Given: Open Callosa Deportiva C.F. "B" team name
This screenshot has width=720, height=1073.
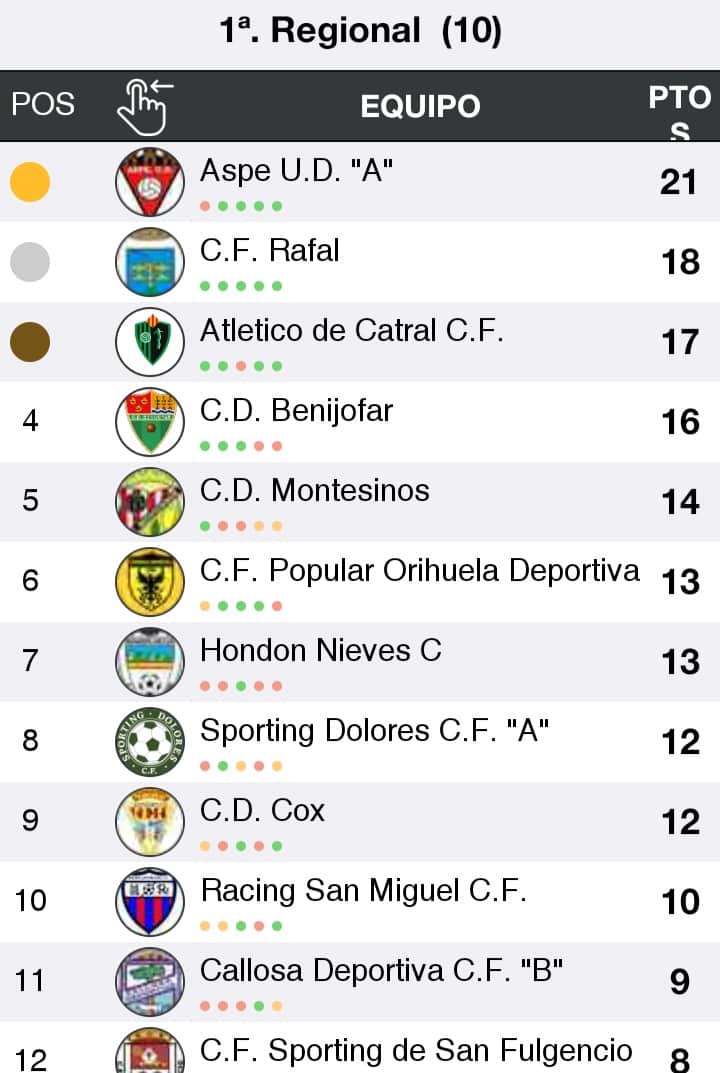Looking at the screenshot, I should coord(382,971).
